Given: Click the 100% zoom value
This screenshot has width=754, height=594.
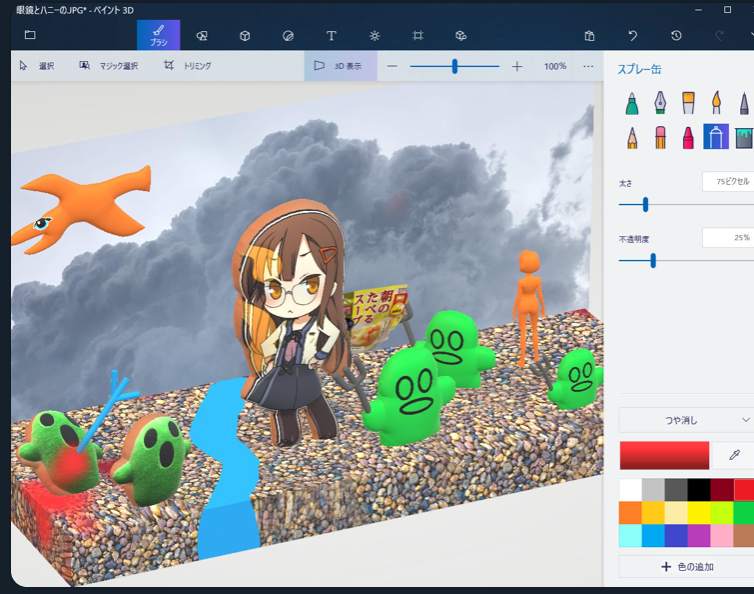Looking at the screenshot, I should point(555,66).
